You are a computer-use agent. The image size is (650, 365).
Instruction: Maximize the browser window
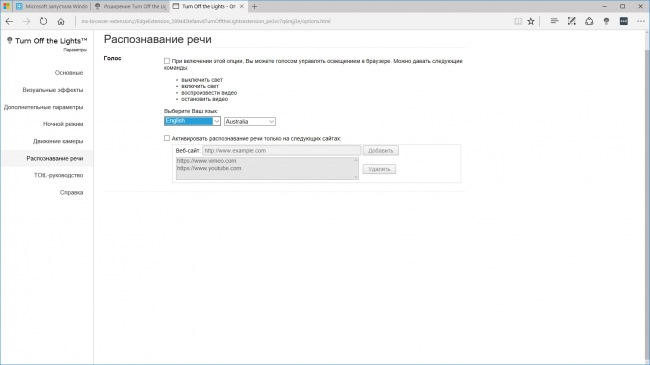coord(622,6)
